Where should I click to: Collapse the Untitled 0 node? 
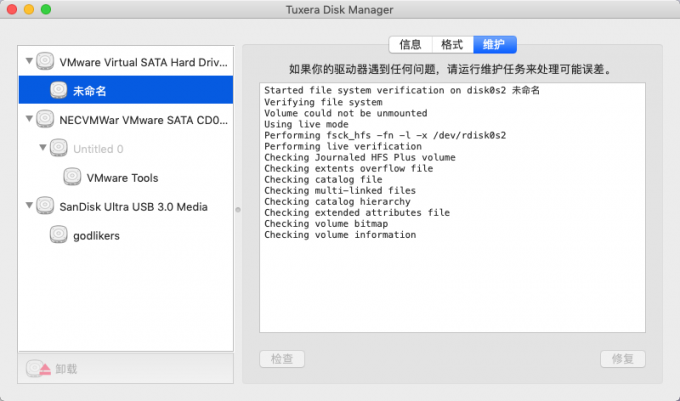pyautogui.click(x=42, y=147)
